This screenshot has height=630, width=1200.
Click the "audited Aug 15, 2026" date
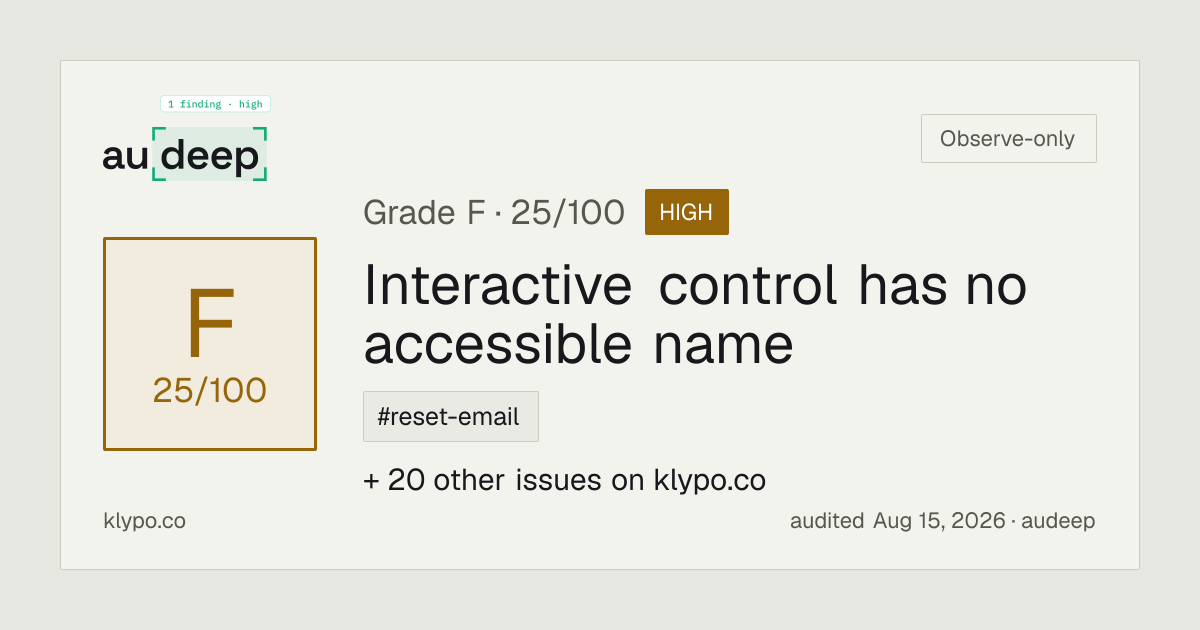[897, 521]
